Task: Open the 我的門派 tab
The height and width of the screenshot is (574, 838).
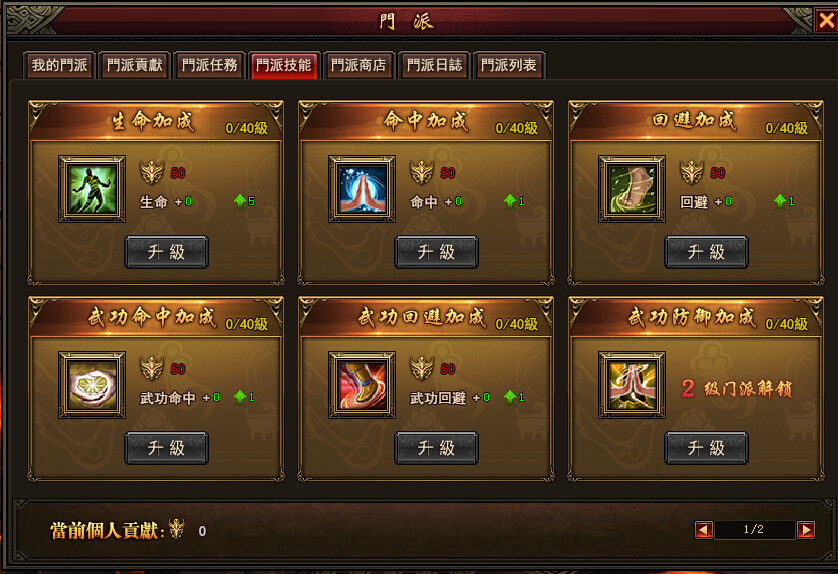Action: pos(59,65)
